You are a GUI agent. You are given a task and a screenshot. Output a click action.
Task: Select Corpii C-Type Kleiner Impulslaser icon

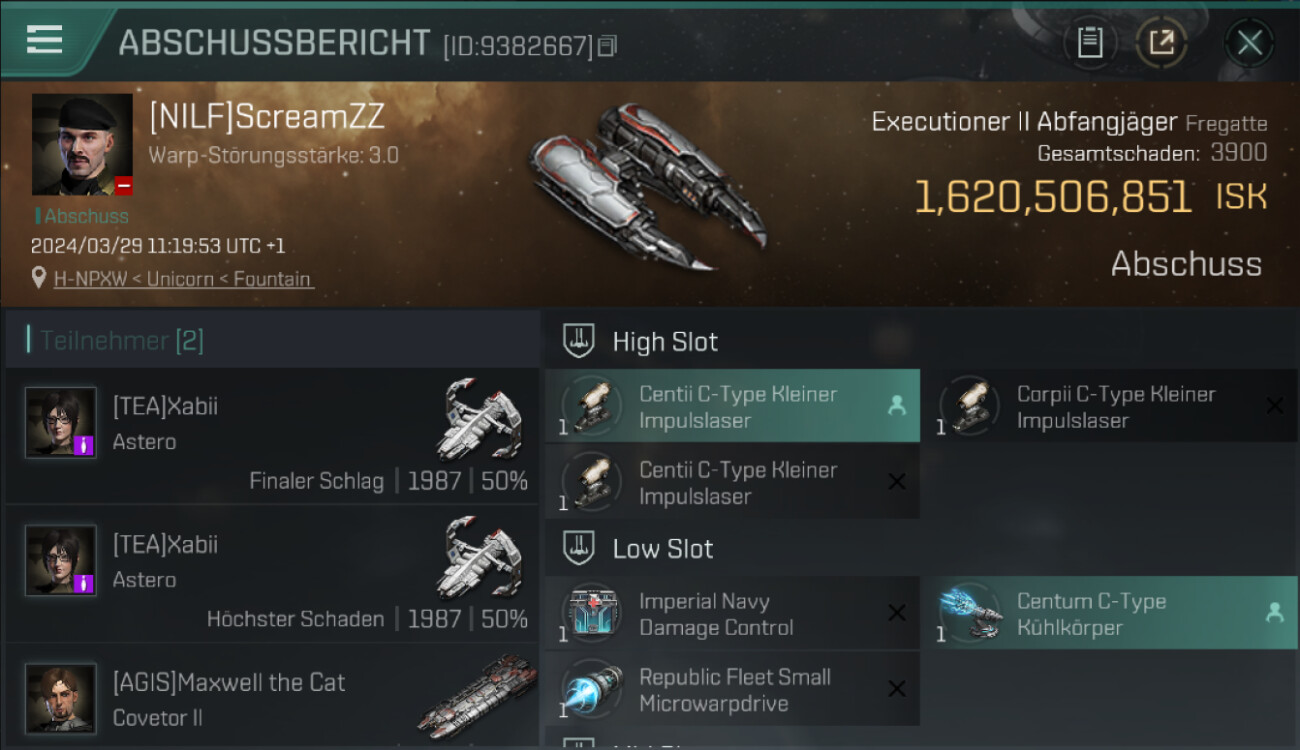click(x=969, y=406)
